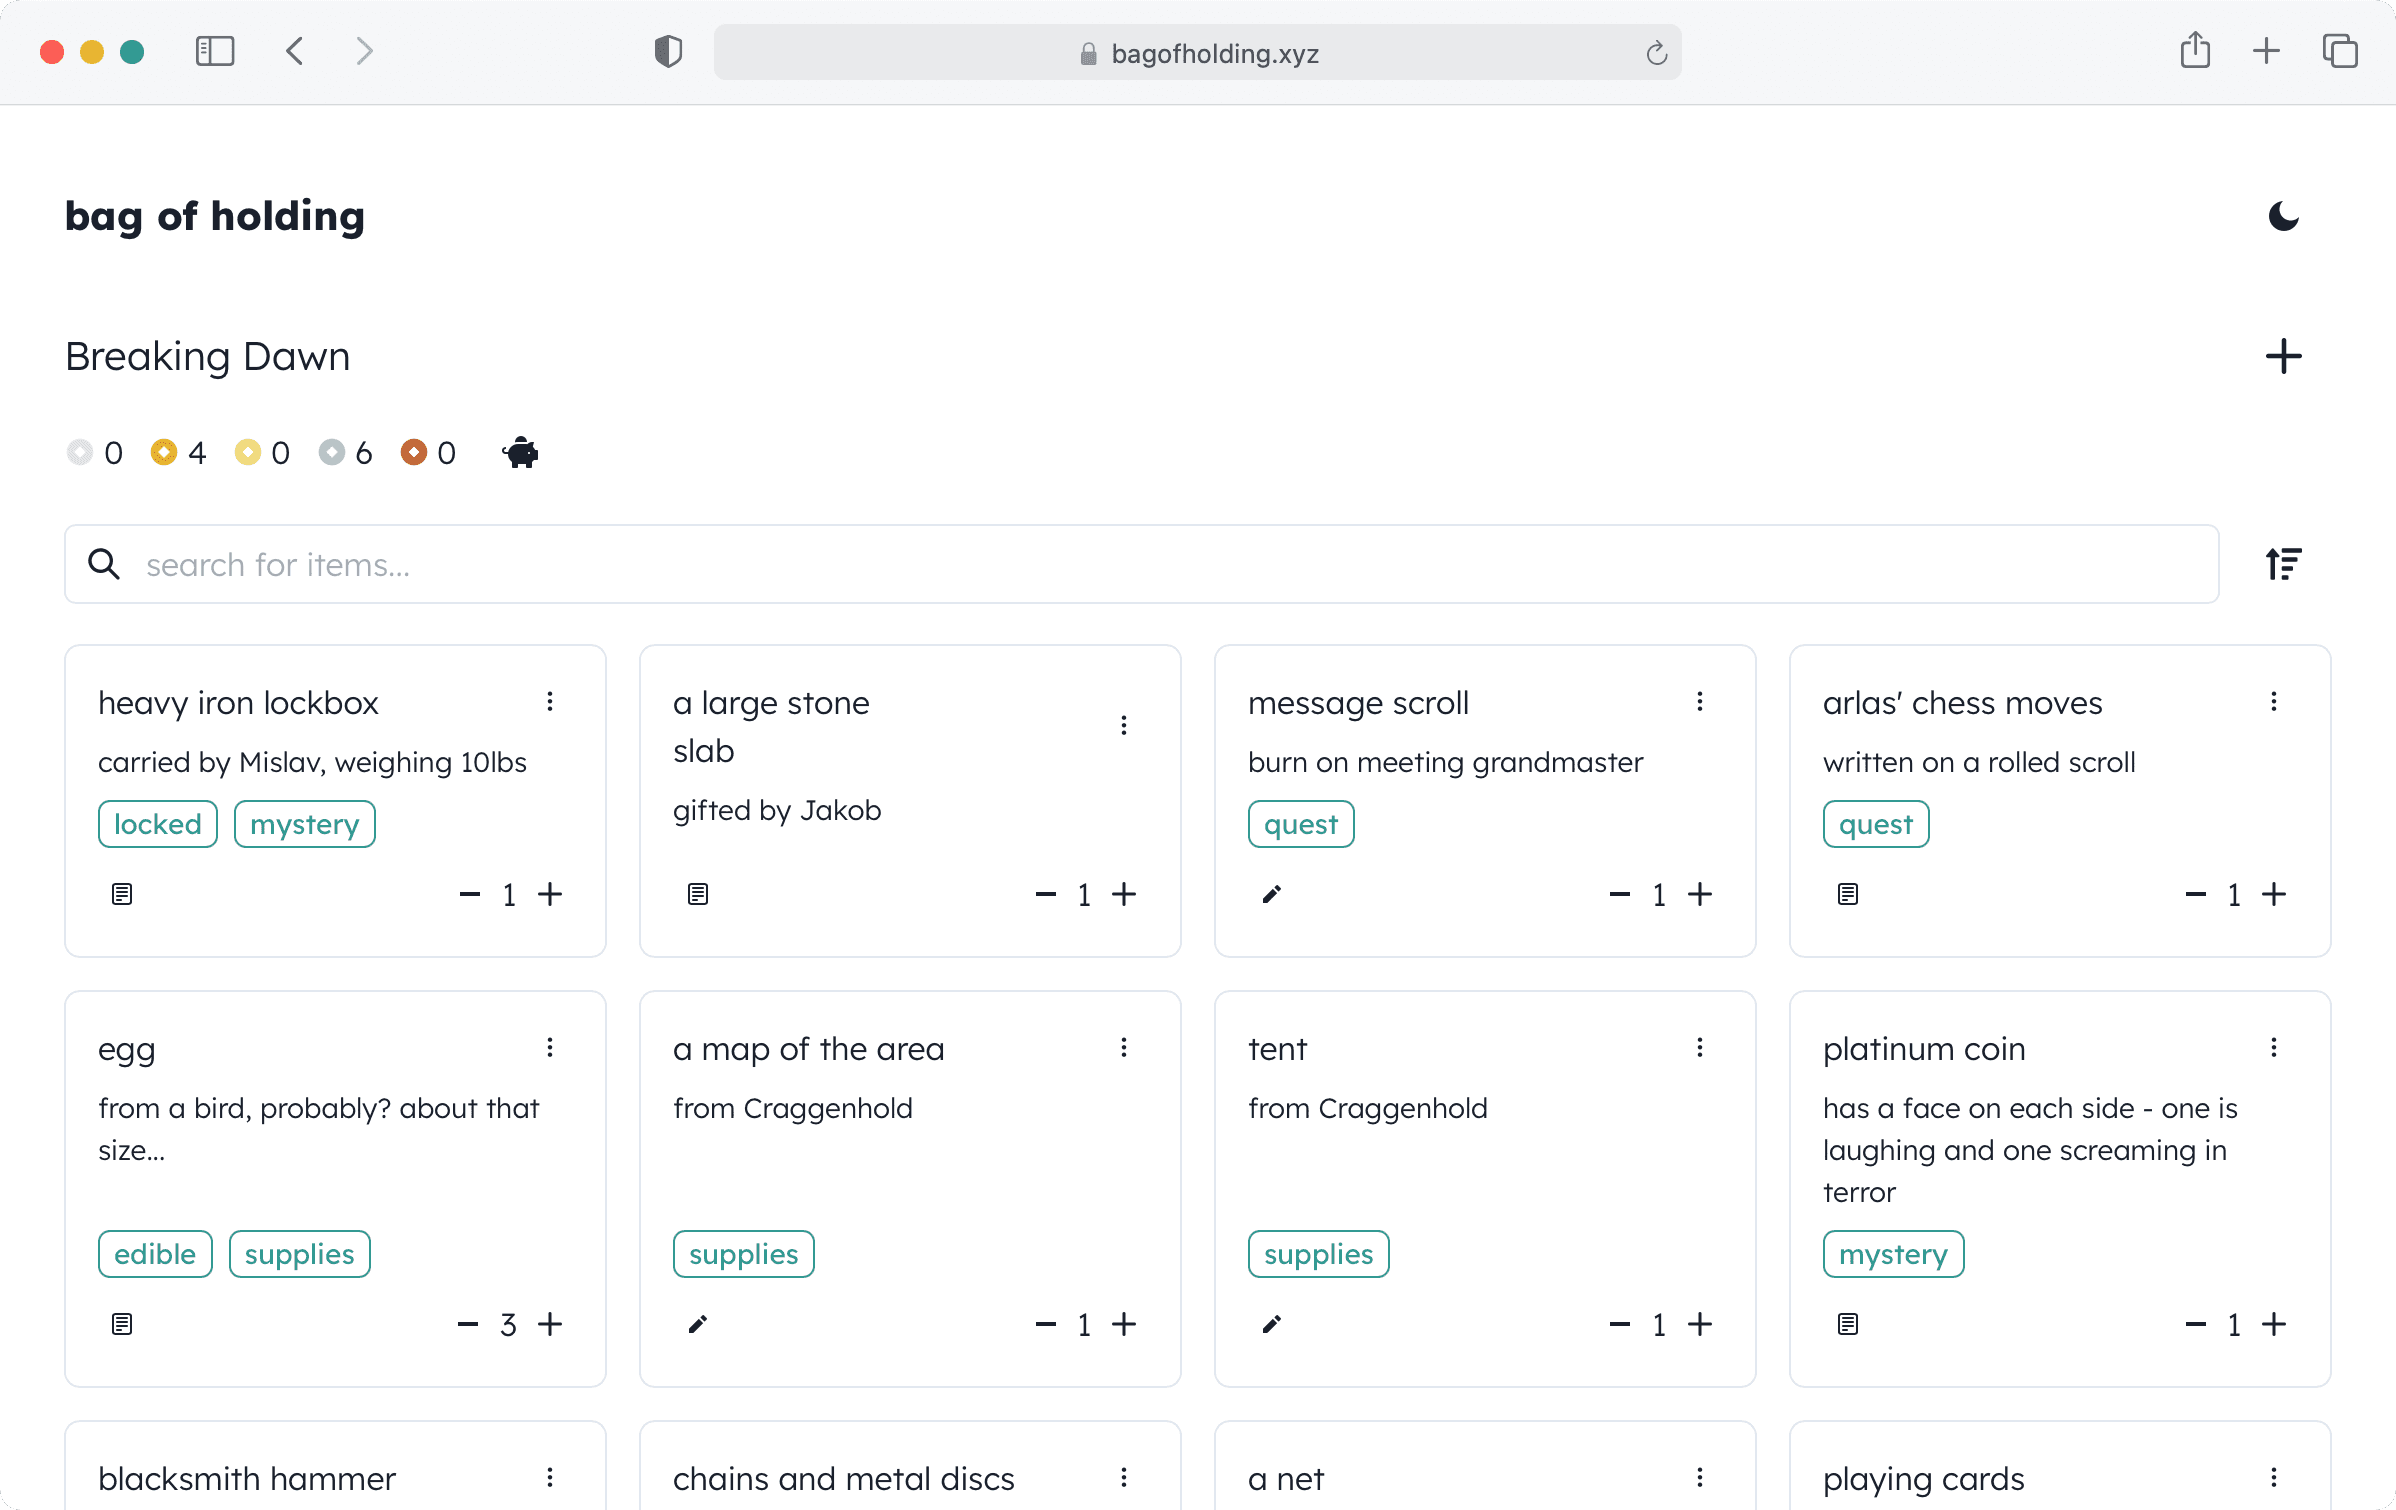Open notes icon on platinum coin card
Screen dimensions: 2396x1510
tap(1848, 1324)
